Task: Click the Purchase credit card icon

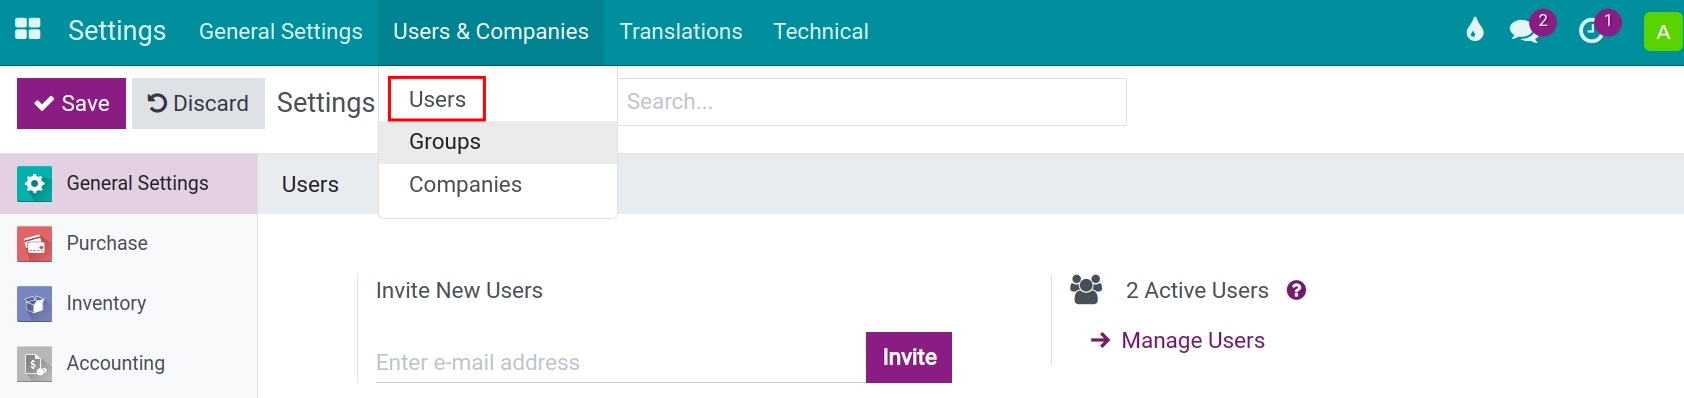Action: tap(34, 244)
